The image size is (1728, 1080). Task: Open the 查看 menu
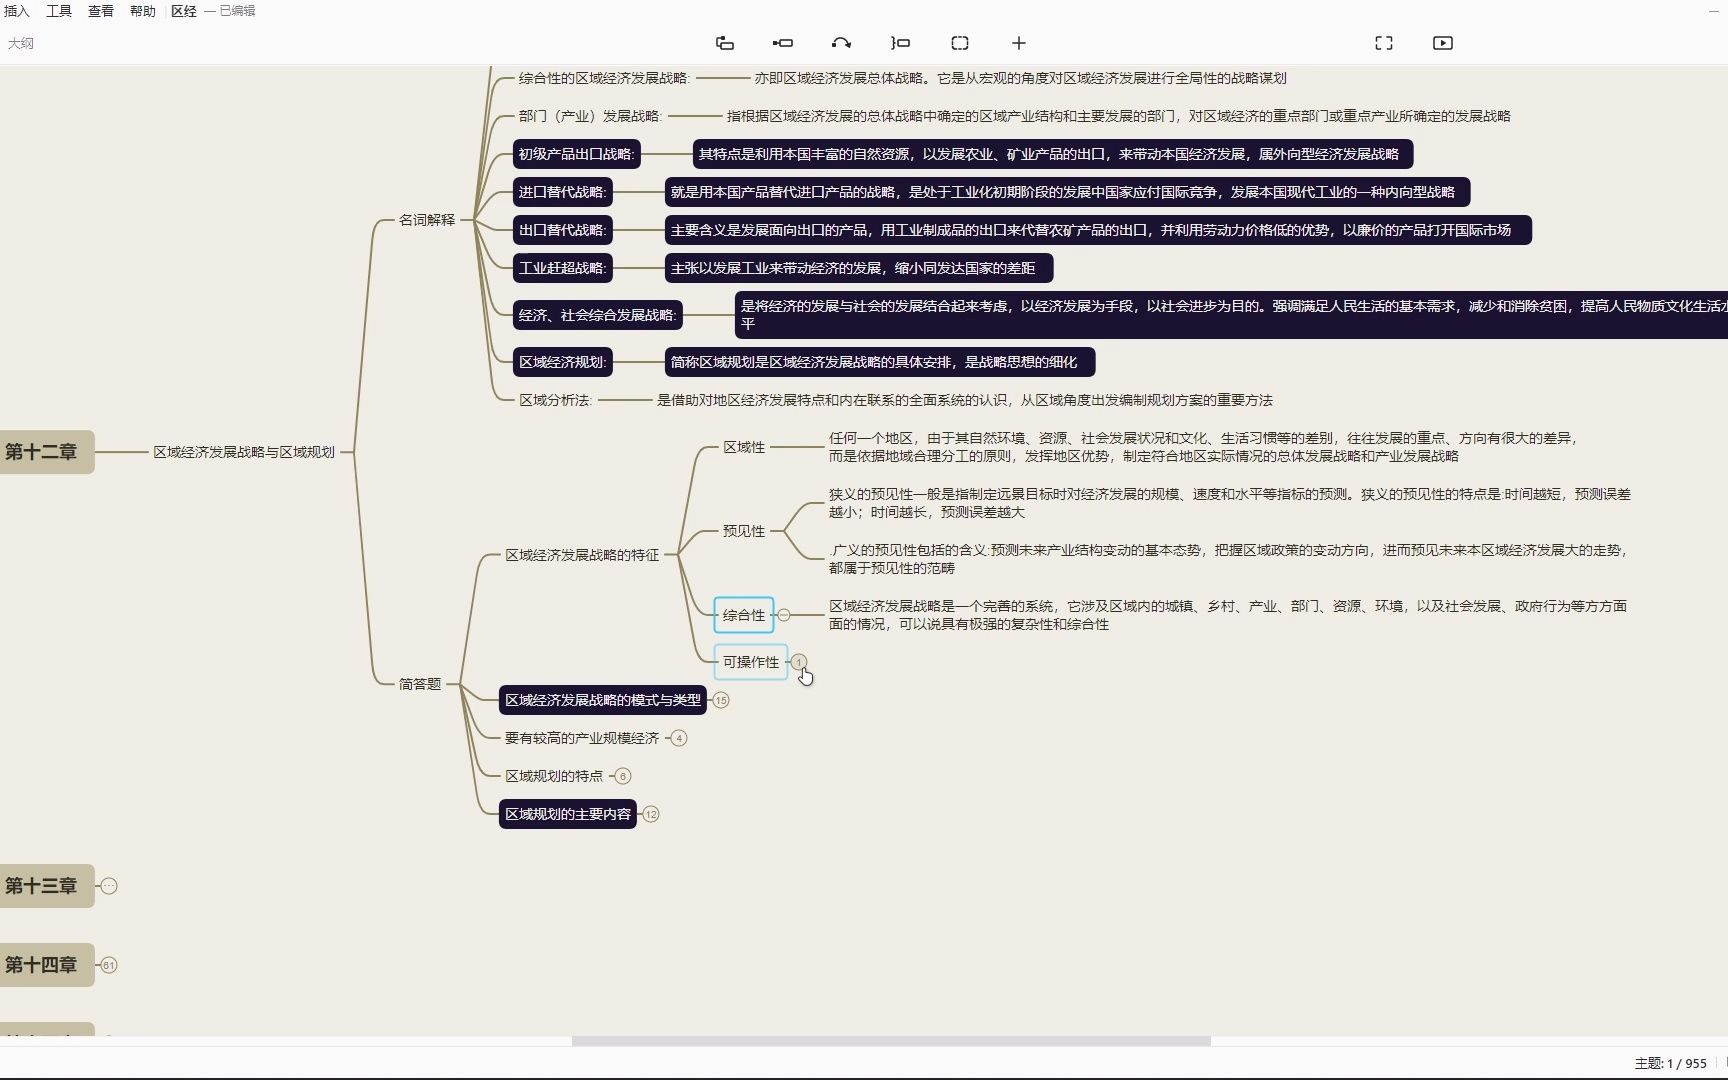[x=101, y=11]
